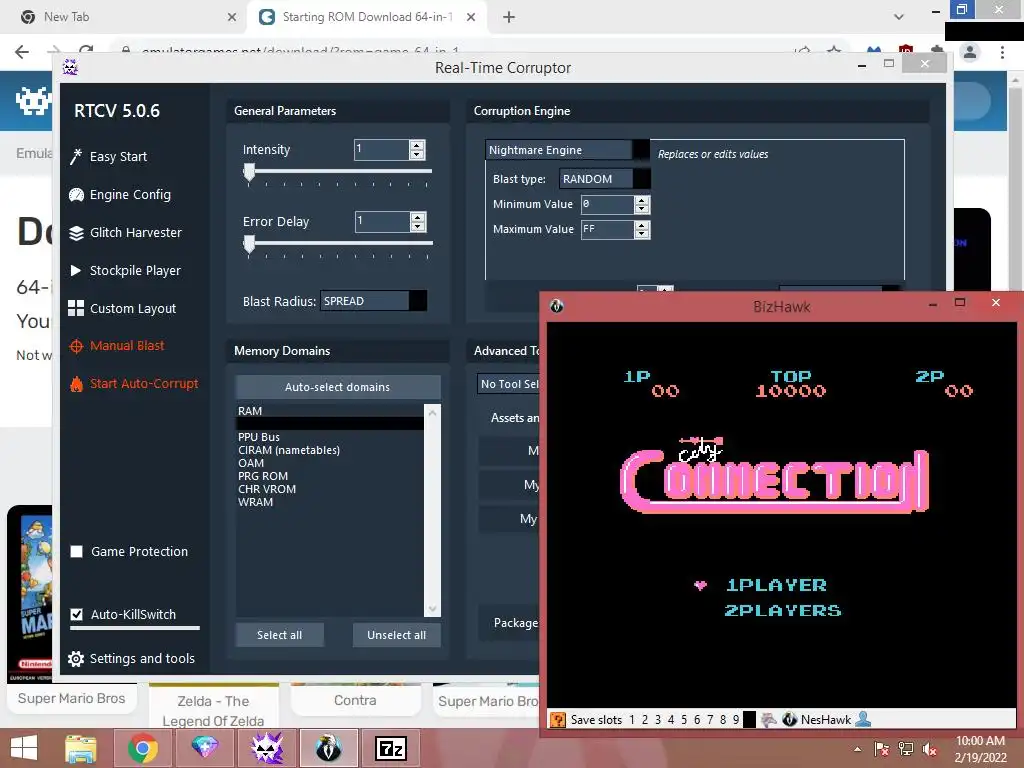Screen dimensions: 1024x768
Task: Open Contra game card on webpage
Action: coord(355,700)
